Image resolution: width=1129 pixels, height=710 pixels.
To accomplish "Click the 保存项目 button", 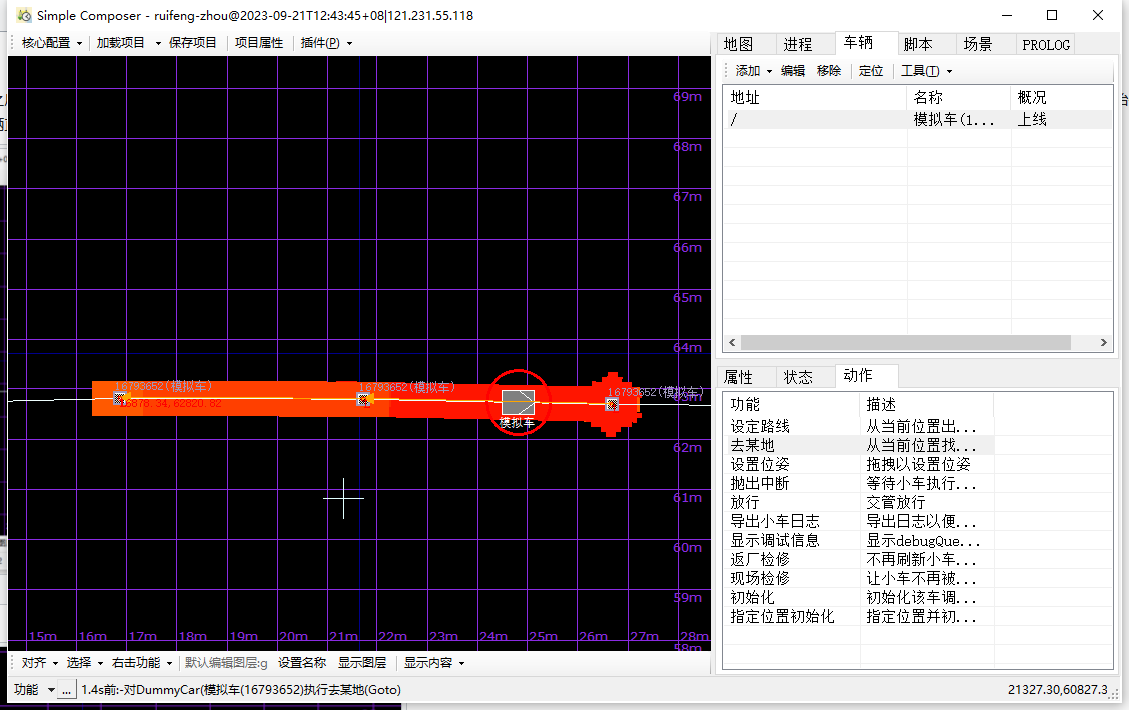I will 193,43.
